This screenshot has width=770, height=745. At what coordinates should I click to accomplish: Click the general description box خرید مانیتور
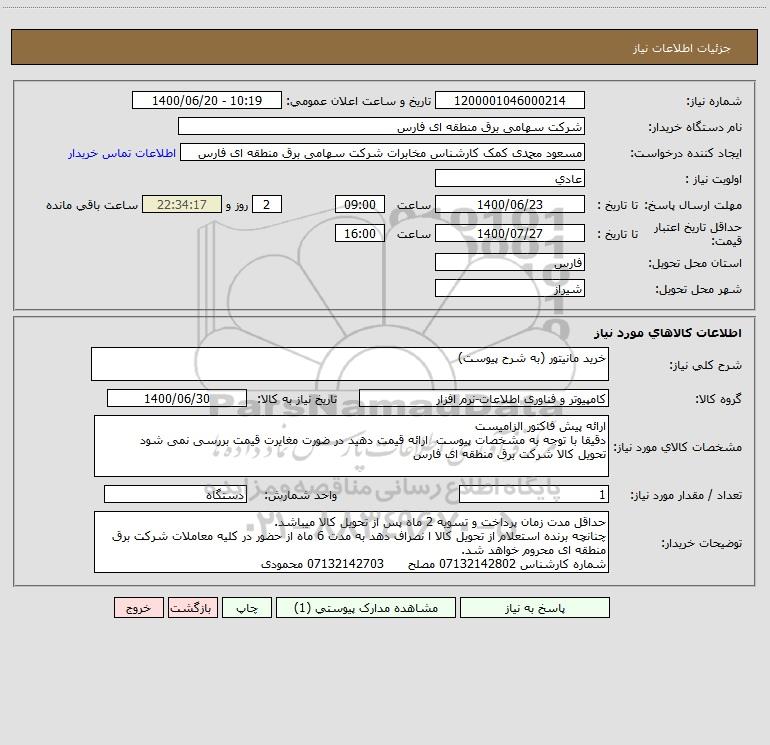[350, 364]
